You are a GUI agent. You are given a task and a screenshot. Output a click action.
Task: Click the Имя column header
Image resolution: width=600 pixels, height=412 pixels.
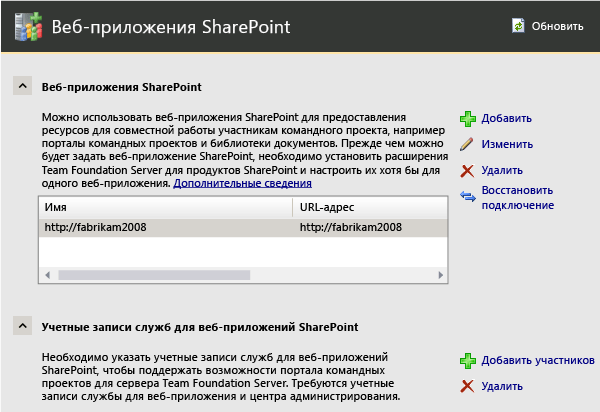[165, 207]
